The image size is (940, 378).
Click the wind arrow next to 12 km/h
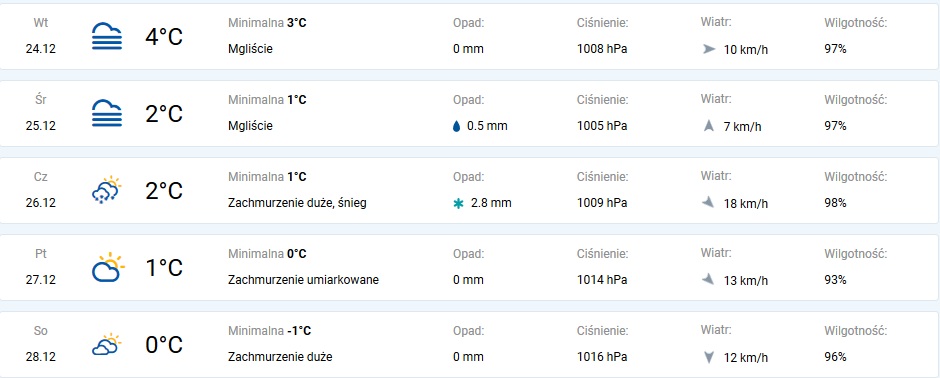click(x=709, y=358)
